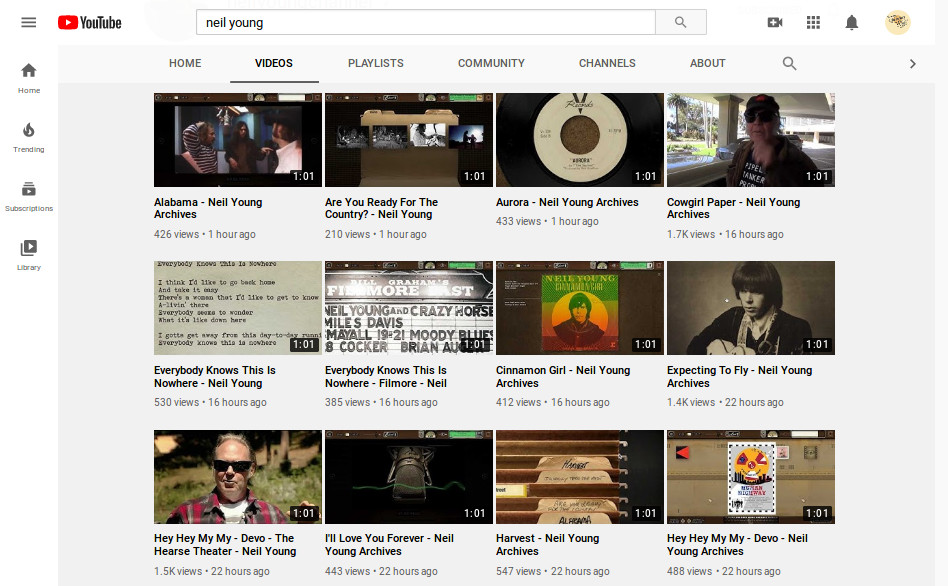Open the I'll Love You Forever thumbnail

(409, 477)
